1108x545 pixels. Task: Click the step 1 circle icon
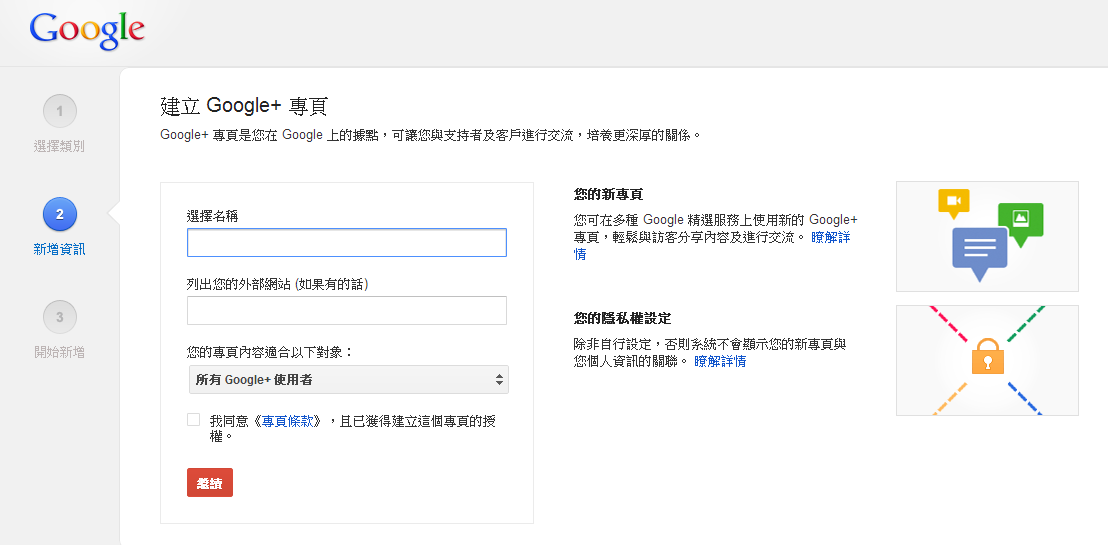click(60, 111)
